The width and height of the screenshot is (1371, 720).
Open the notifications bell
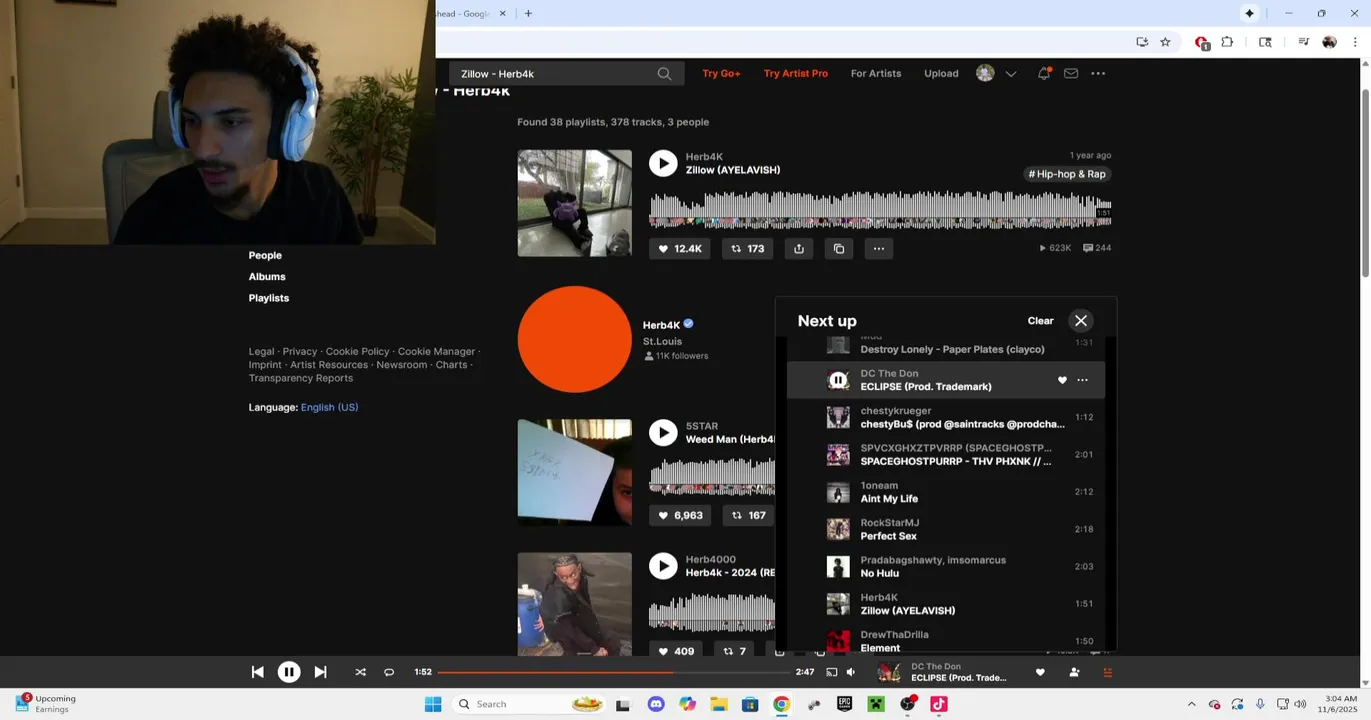click(x=1044, y=74)
